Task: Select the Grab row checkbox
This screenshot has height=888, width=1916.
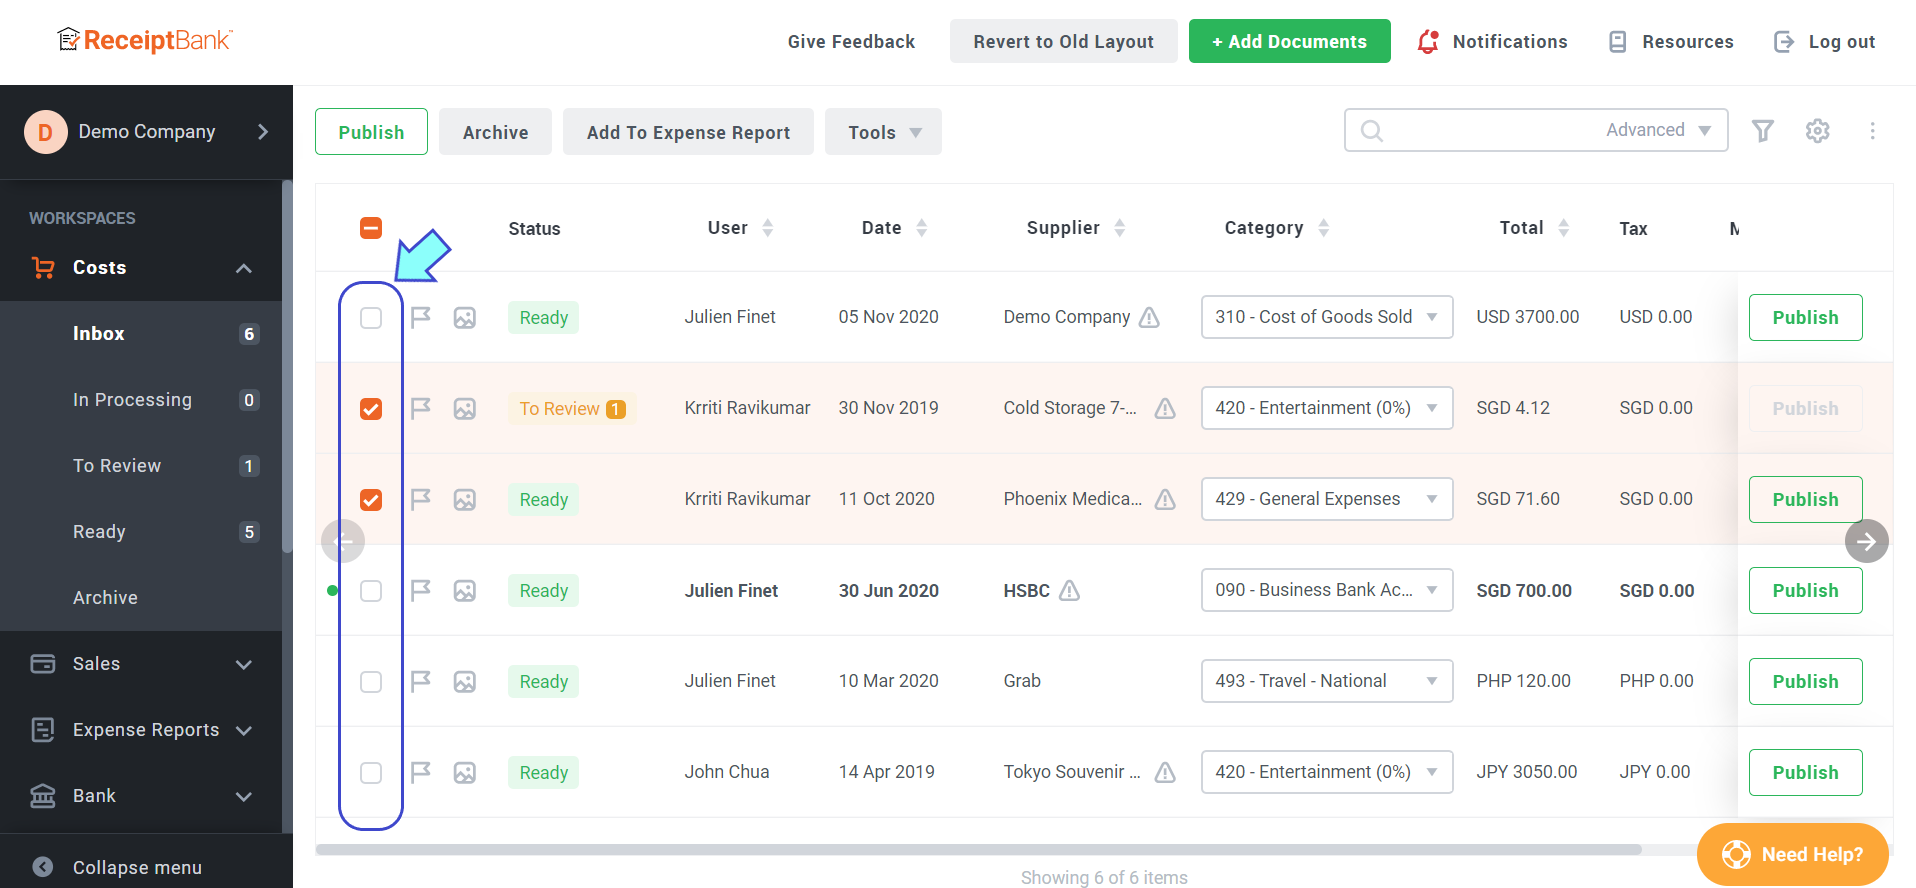Action: coord(371,682)
